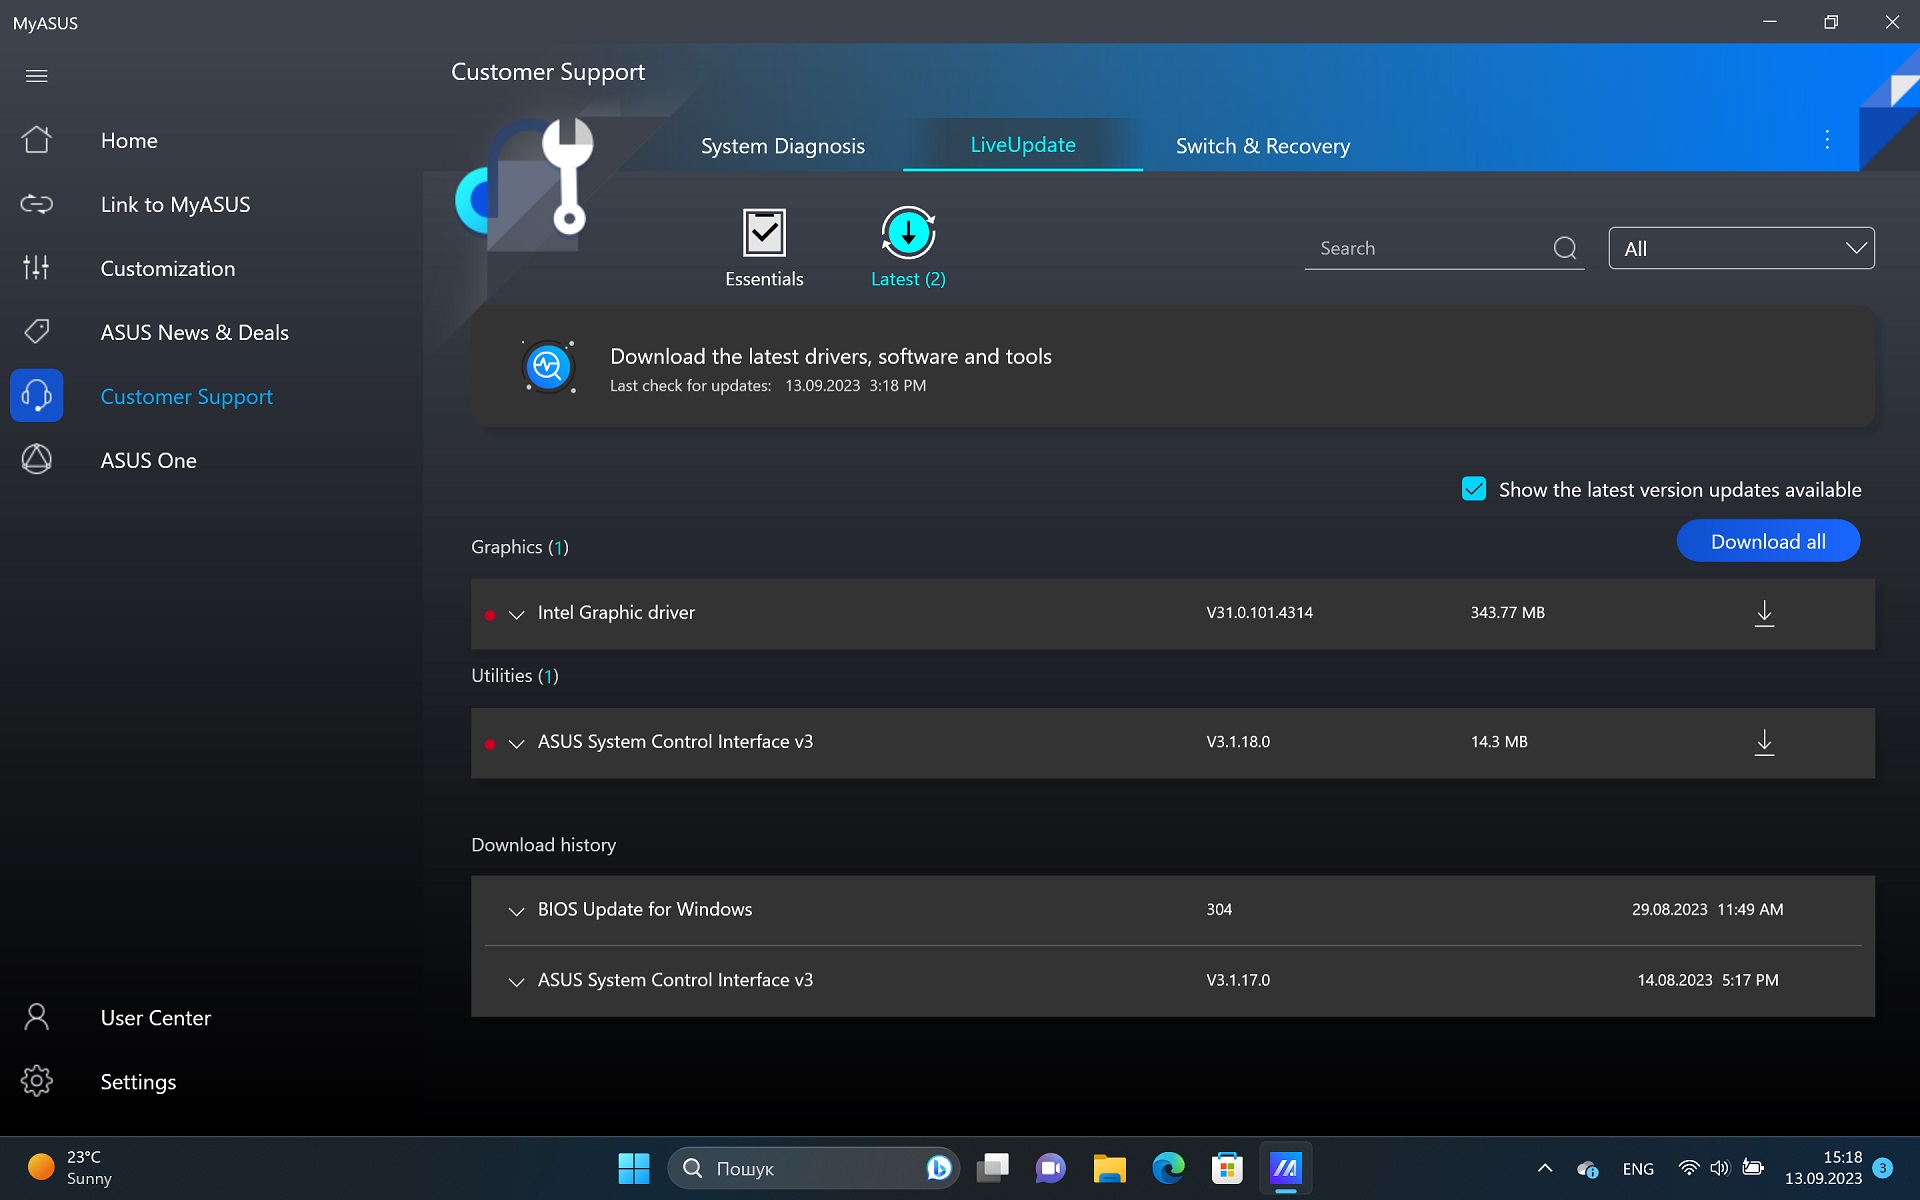Click Settings label in sidebar

click(x=138, y=1082)
